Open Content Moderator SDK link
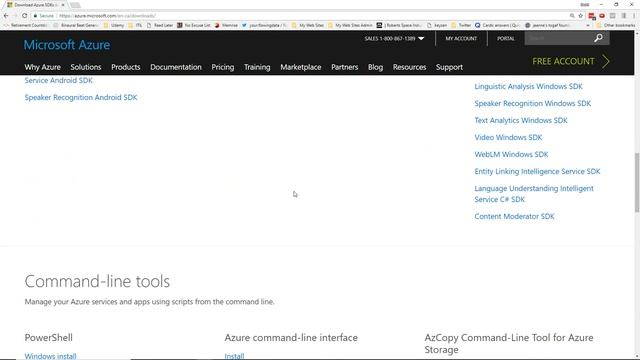Image resolution: width=640 pixels, height=360 pixels. [514, 216]
